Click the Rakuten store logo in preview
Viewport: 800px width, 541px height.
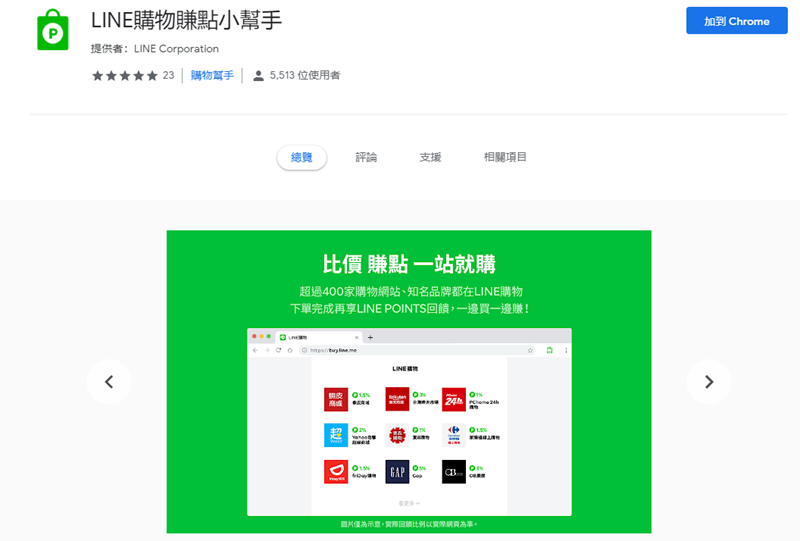[x=397, y=400]
